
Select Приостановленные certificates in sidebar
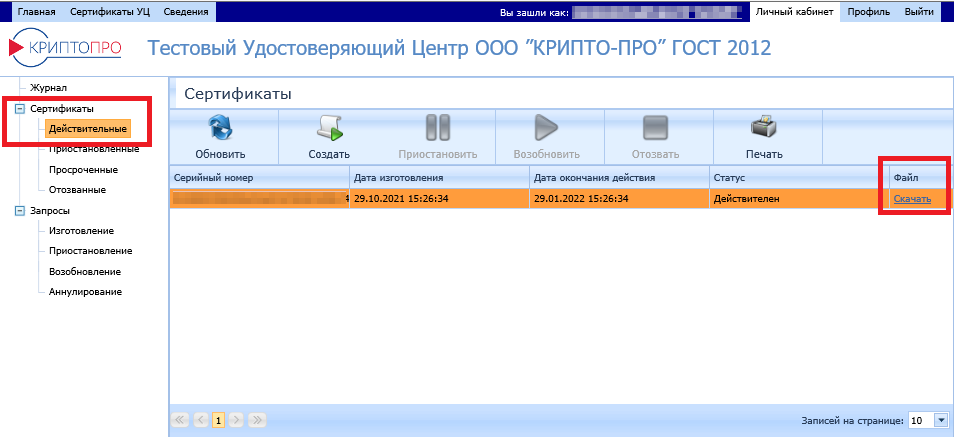(94, 149)
